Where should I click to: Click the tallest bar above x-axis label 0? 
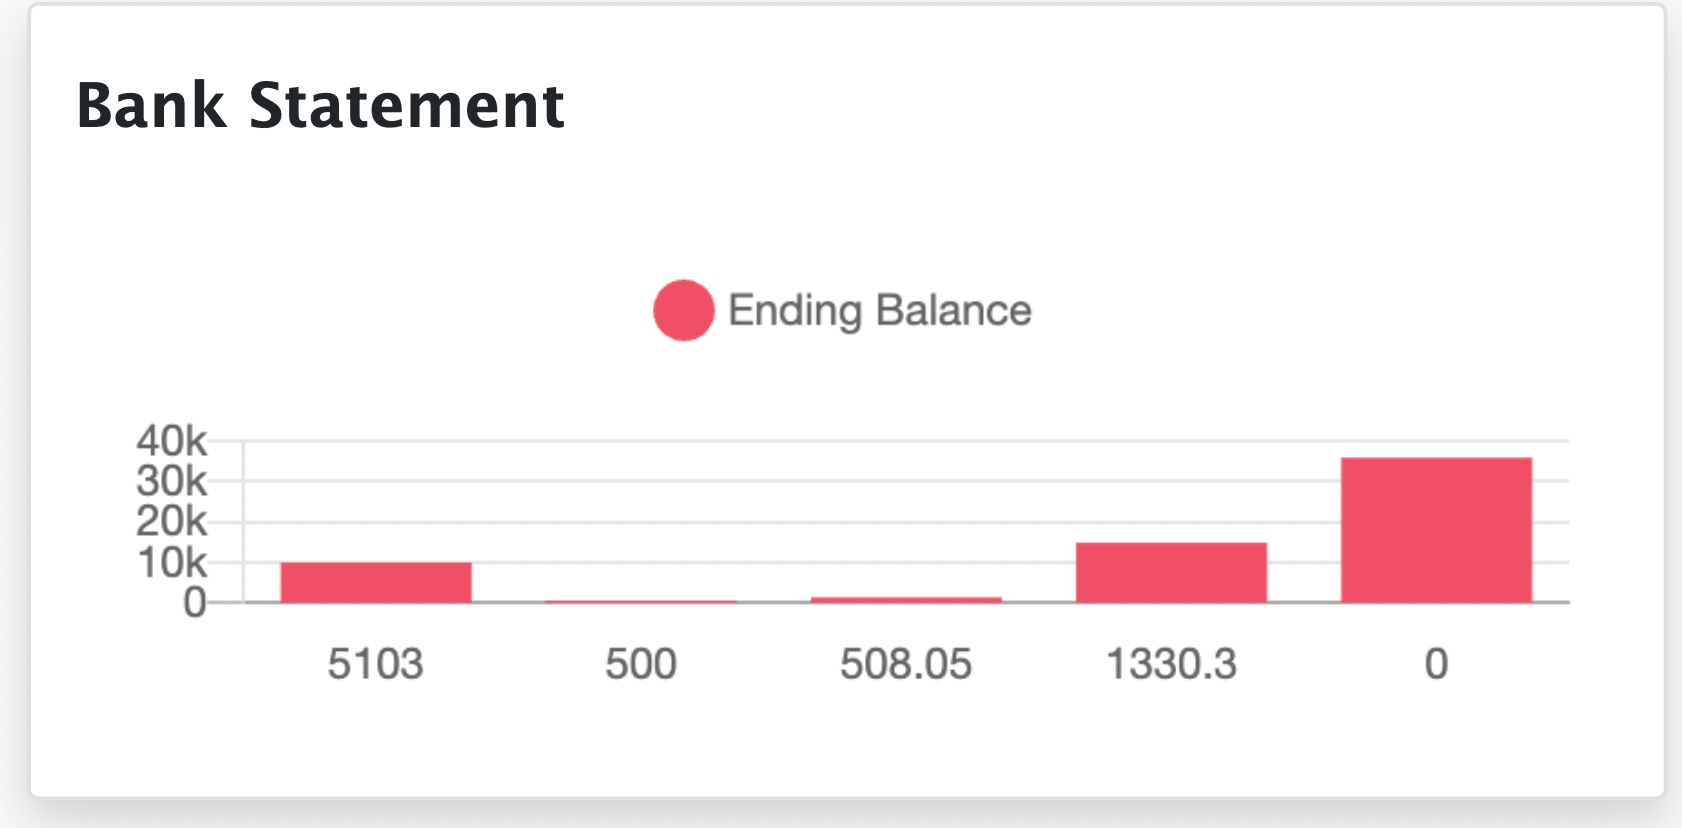pos(1436,530)
